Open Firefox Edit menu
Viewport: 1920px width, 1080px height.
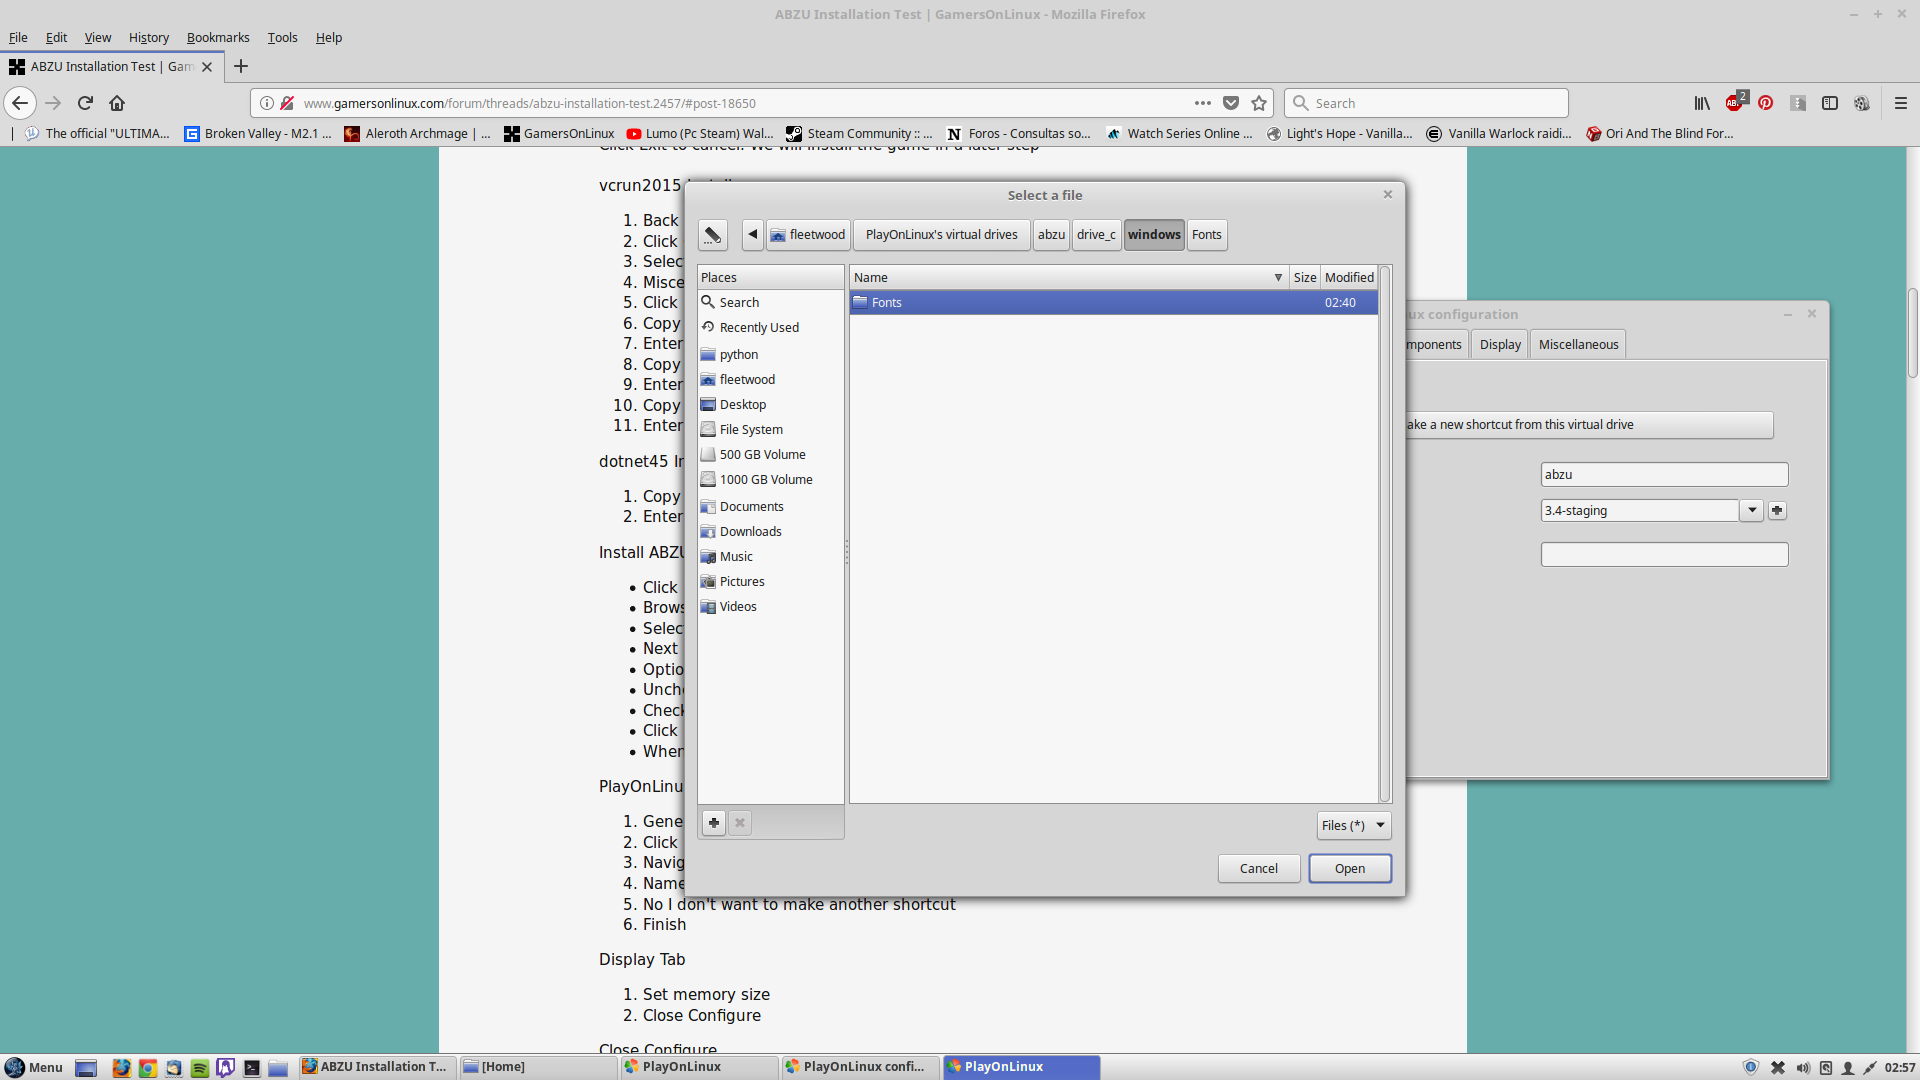point(56,37)
